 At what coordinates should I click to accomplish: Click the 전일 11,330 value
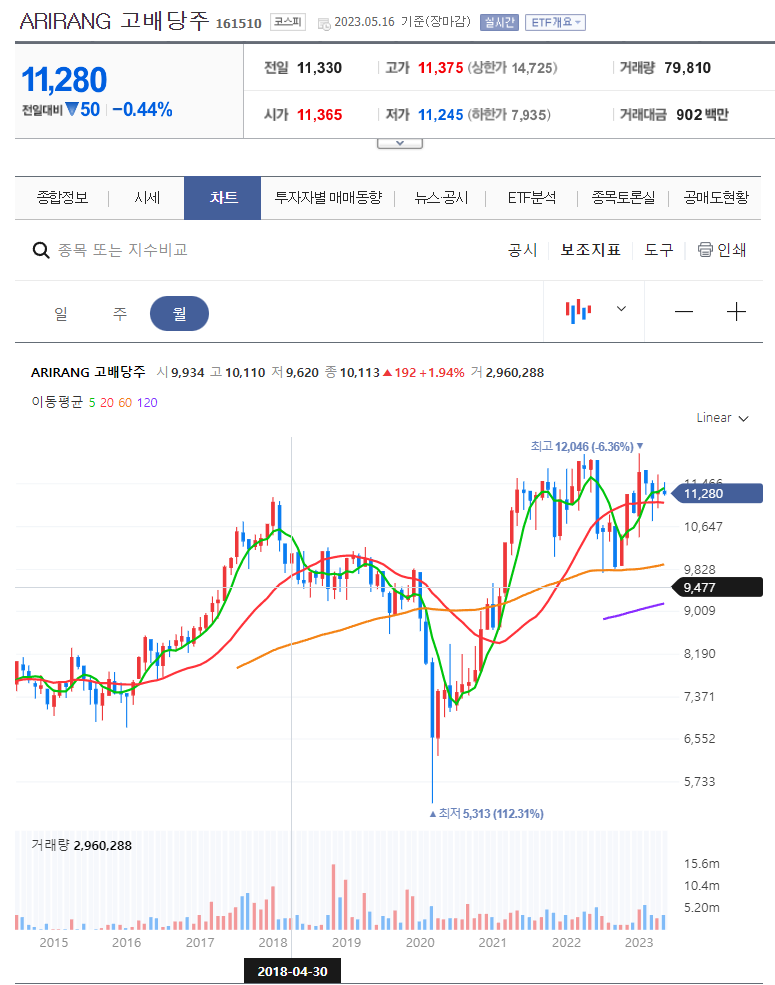[320, 68]
